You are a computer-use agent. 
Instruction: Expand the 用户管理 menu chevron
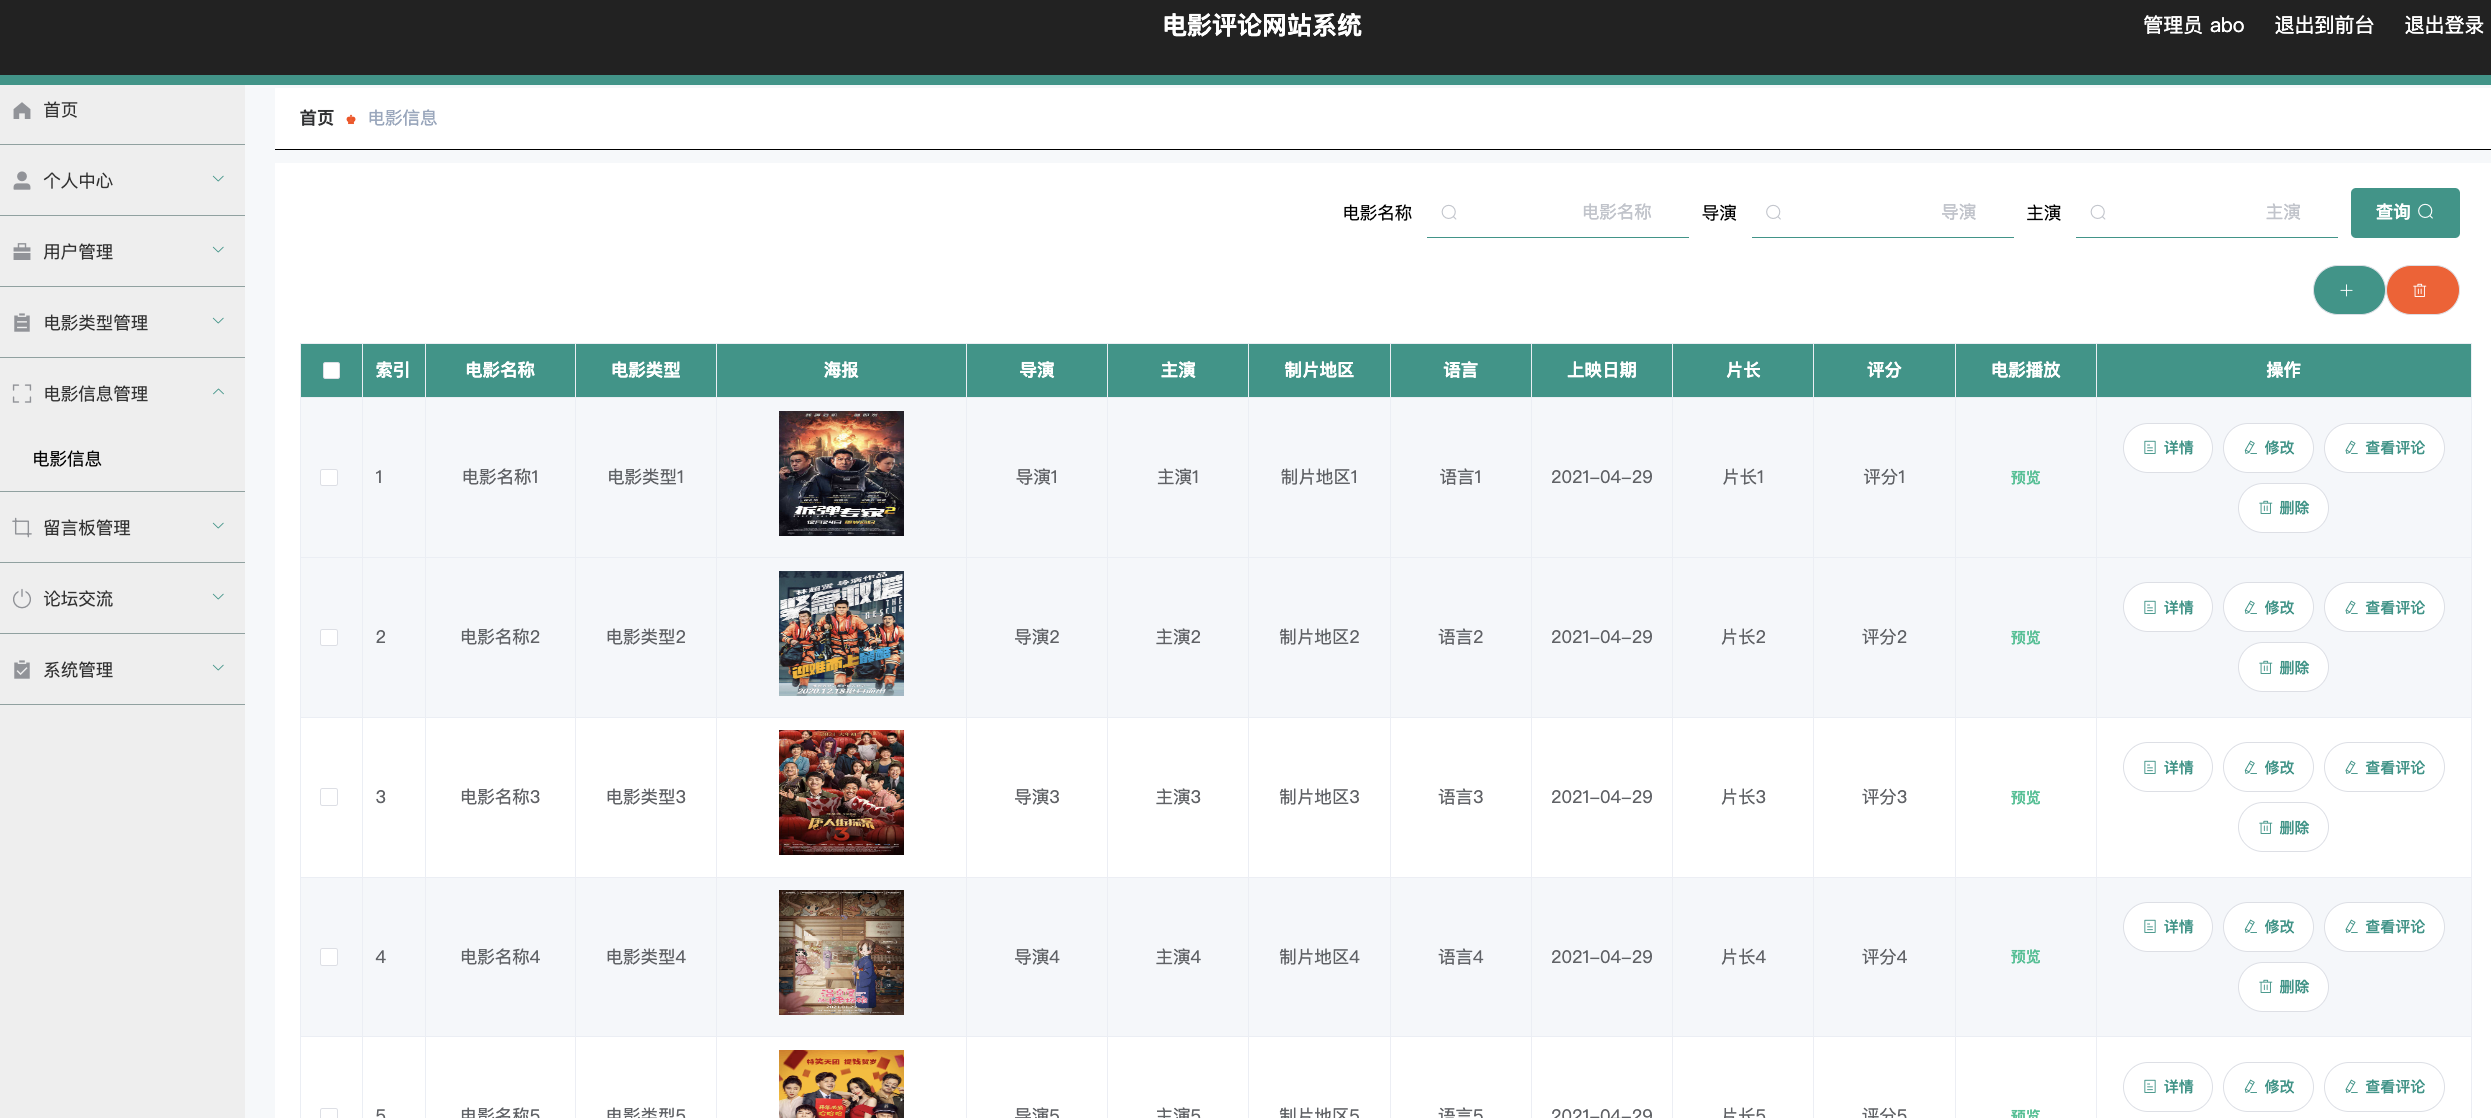click(218, 251)
